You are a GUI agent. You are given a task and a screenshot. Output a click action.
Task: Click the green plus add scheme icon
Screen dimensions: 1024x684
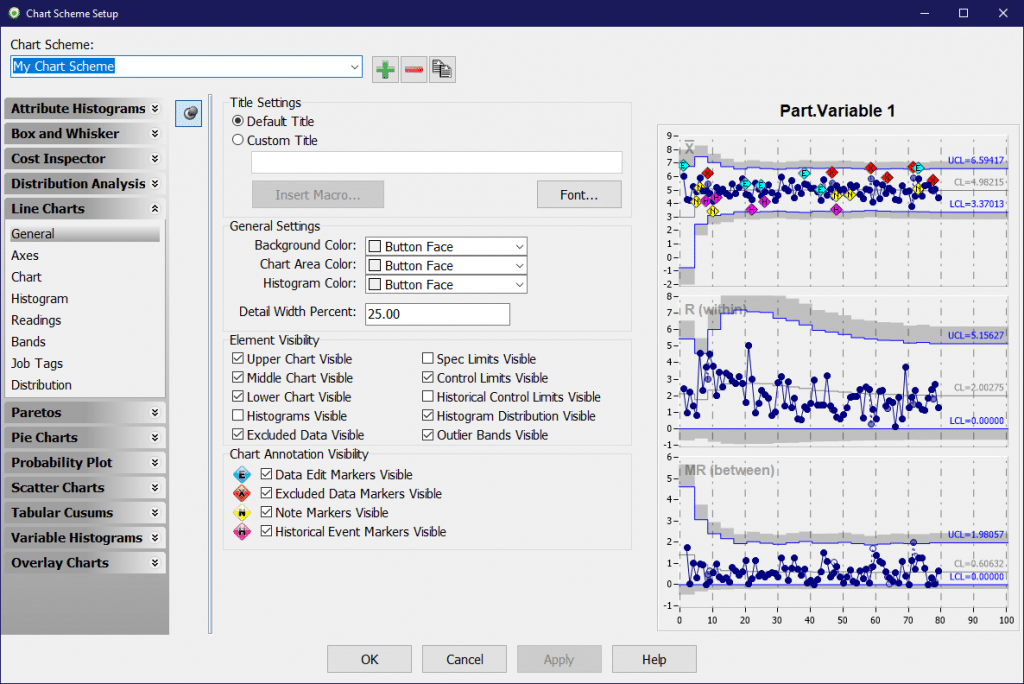[385, 69]
